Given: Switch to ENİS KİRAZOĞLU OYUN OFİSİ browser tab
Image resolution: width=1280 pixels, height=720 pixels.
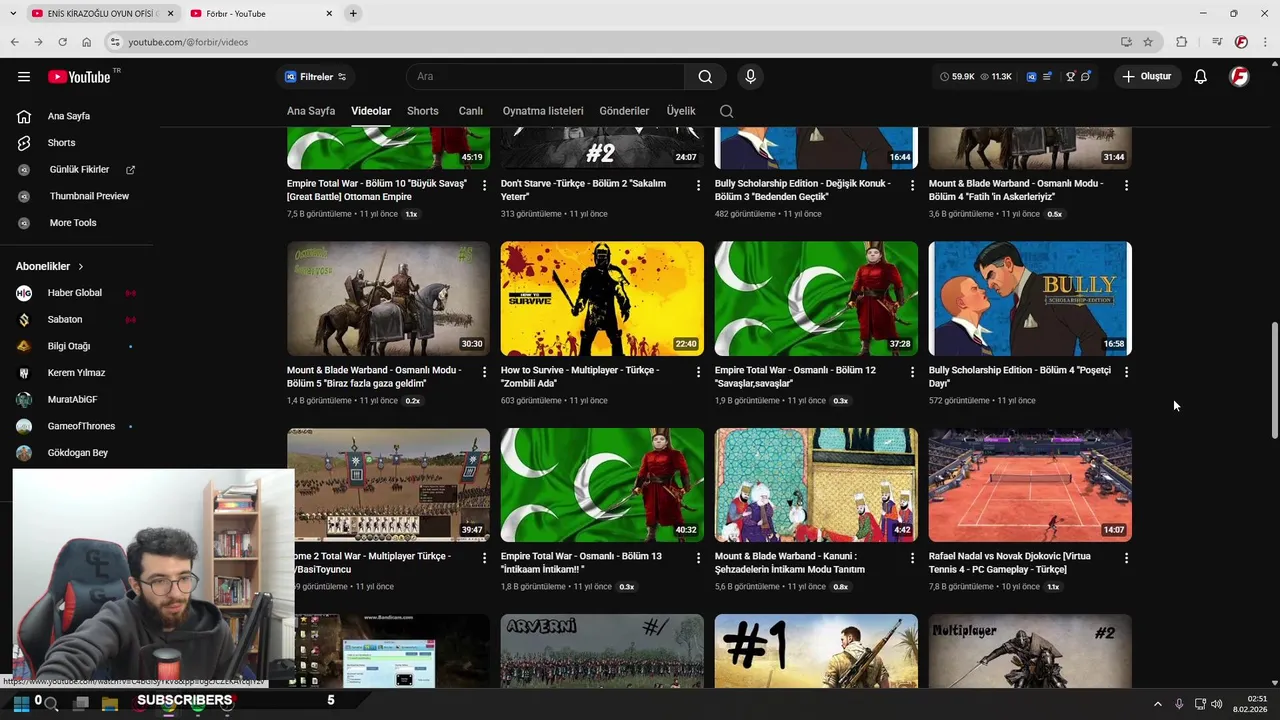Looking at the screenshot, I should click(x=101, y=13).
